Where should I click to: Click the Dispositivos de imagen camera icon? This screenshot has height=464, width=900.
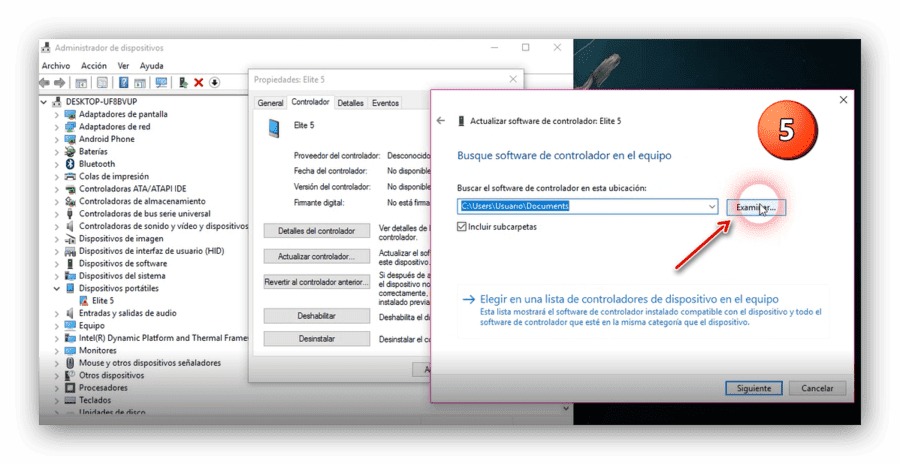(x=70, y=239)
